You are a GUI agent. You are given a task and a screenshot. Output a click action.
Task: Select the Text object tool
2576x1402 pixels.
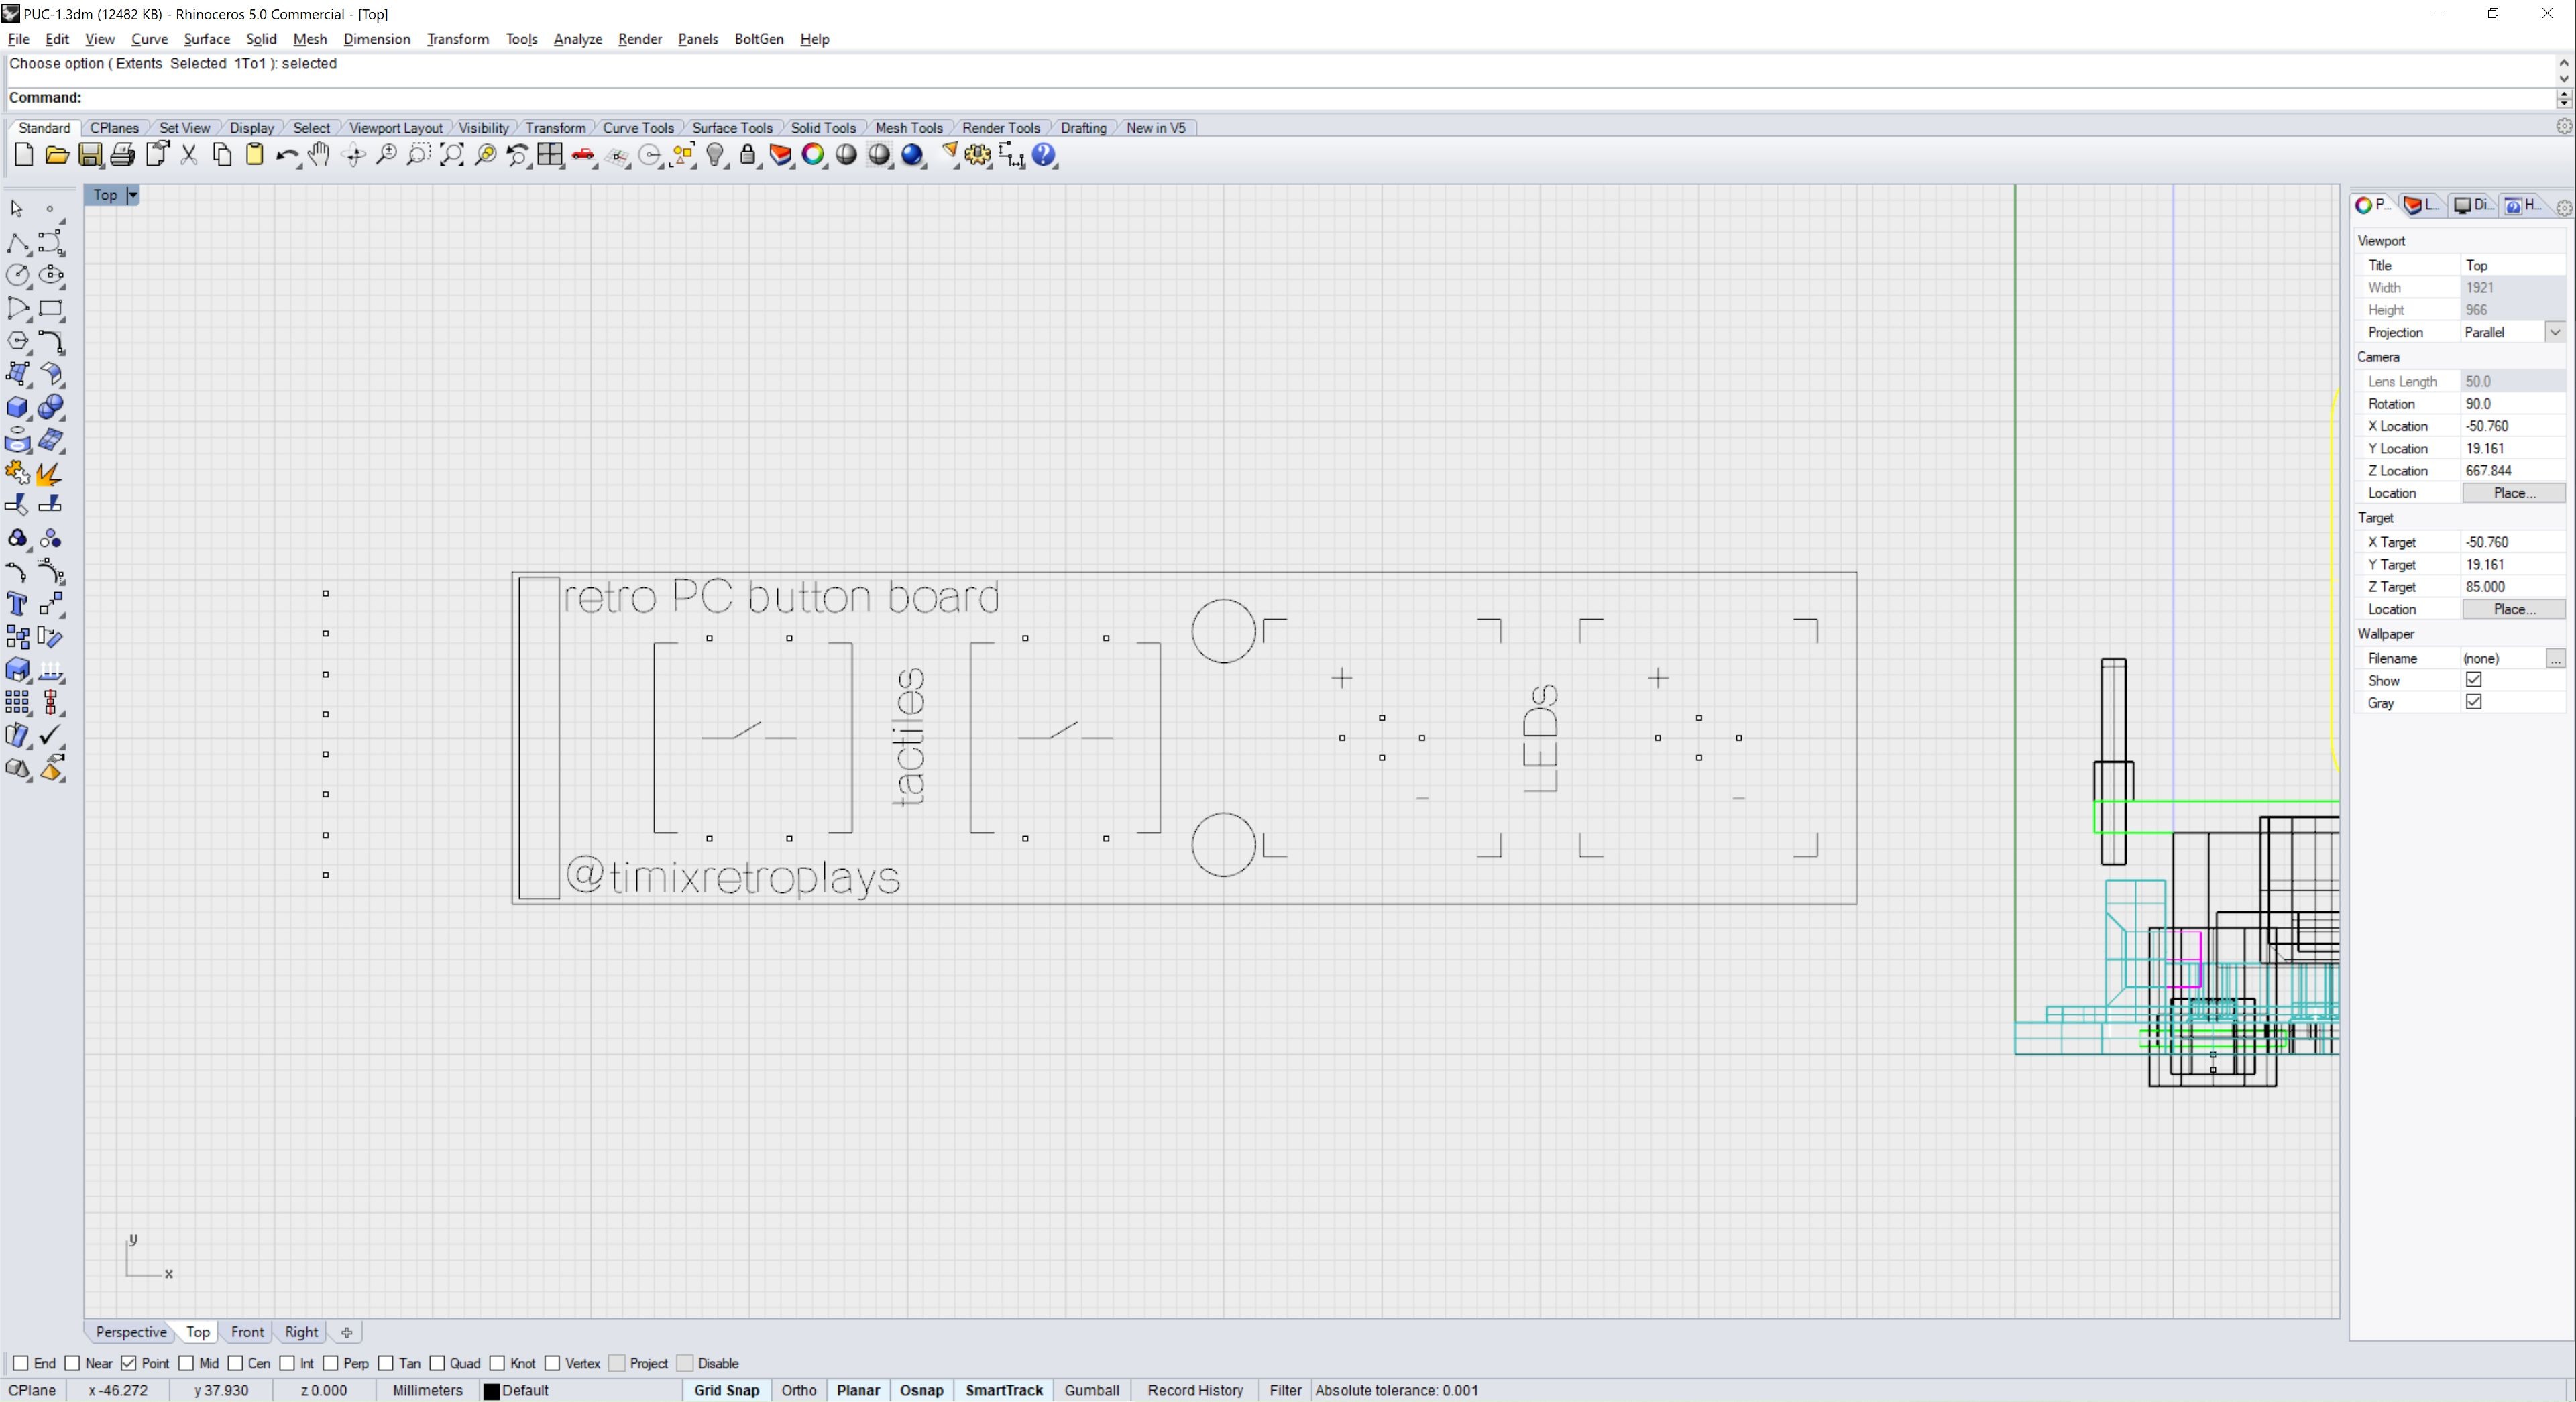17,604
